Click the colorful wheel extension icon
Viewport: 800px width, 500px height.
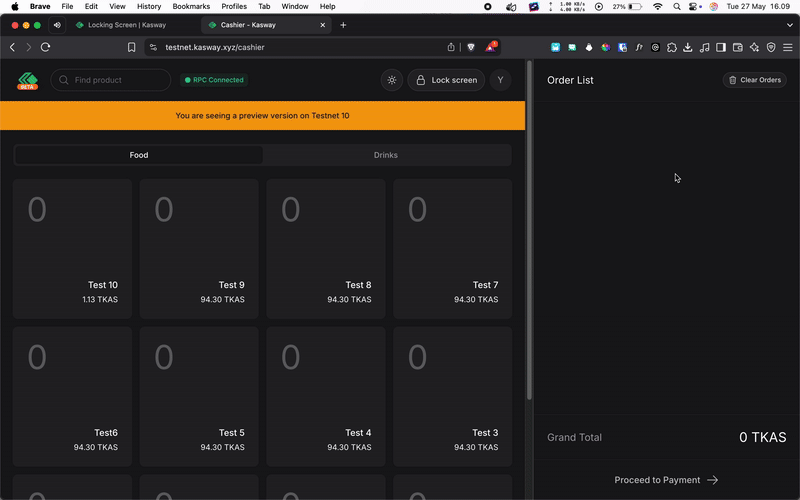[606, 47]
